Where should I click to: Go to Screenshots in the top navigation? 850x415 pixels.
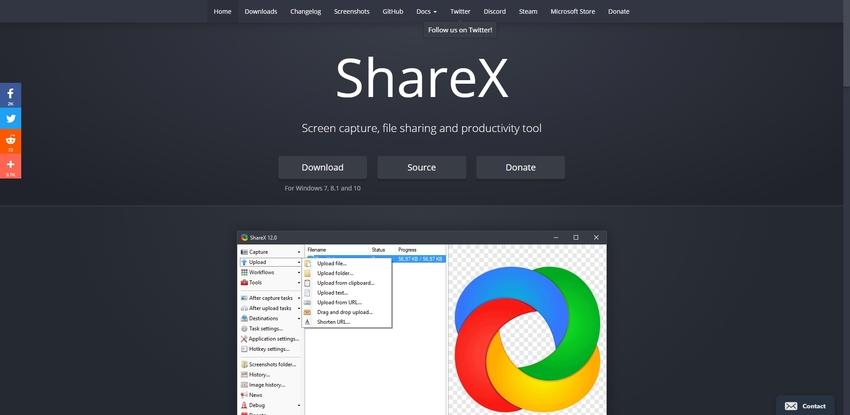[350, 11]
